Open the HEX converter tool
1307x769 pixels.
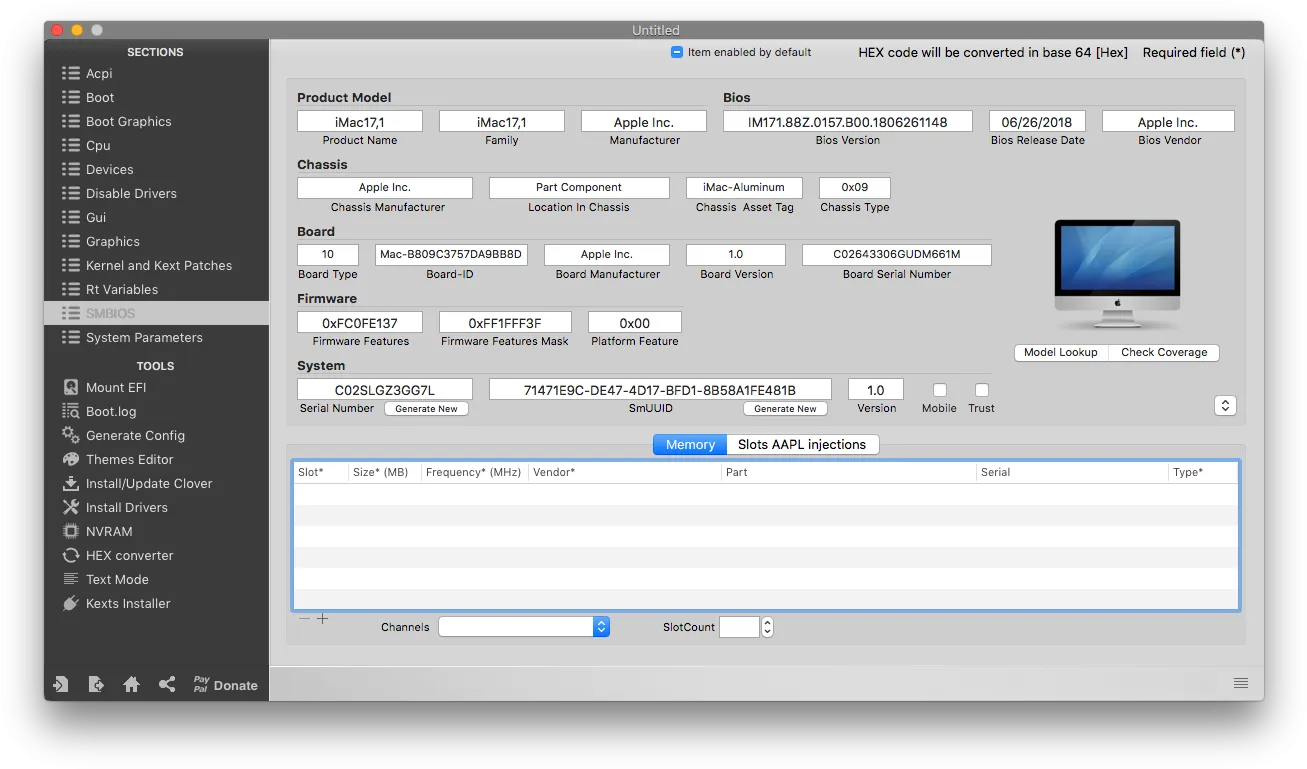[118, 555]
